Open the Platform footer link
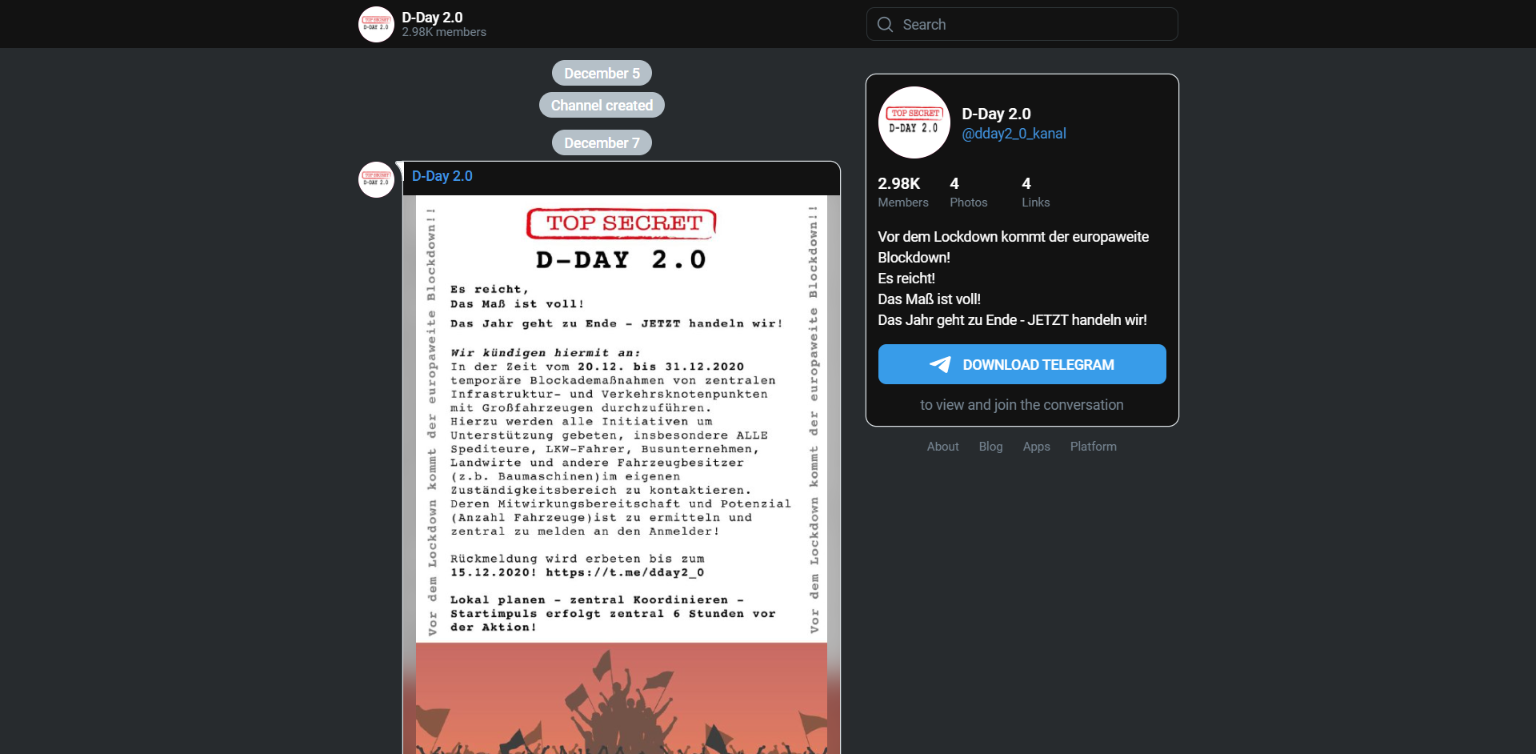This screenshot has width=1536, height=754. coord(1093,447)
